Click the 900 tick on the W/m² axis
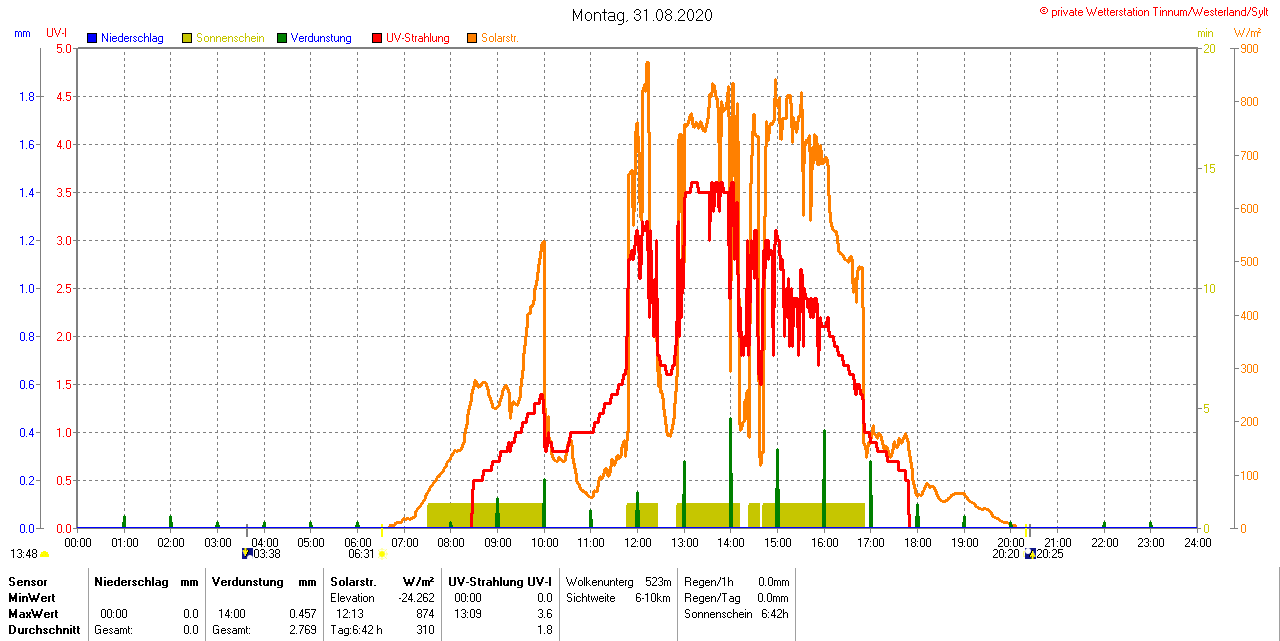 pyautogui.click(x=1248, y=48)
